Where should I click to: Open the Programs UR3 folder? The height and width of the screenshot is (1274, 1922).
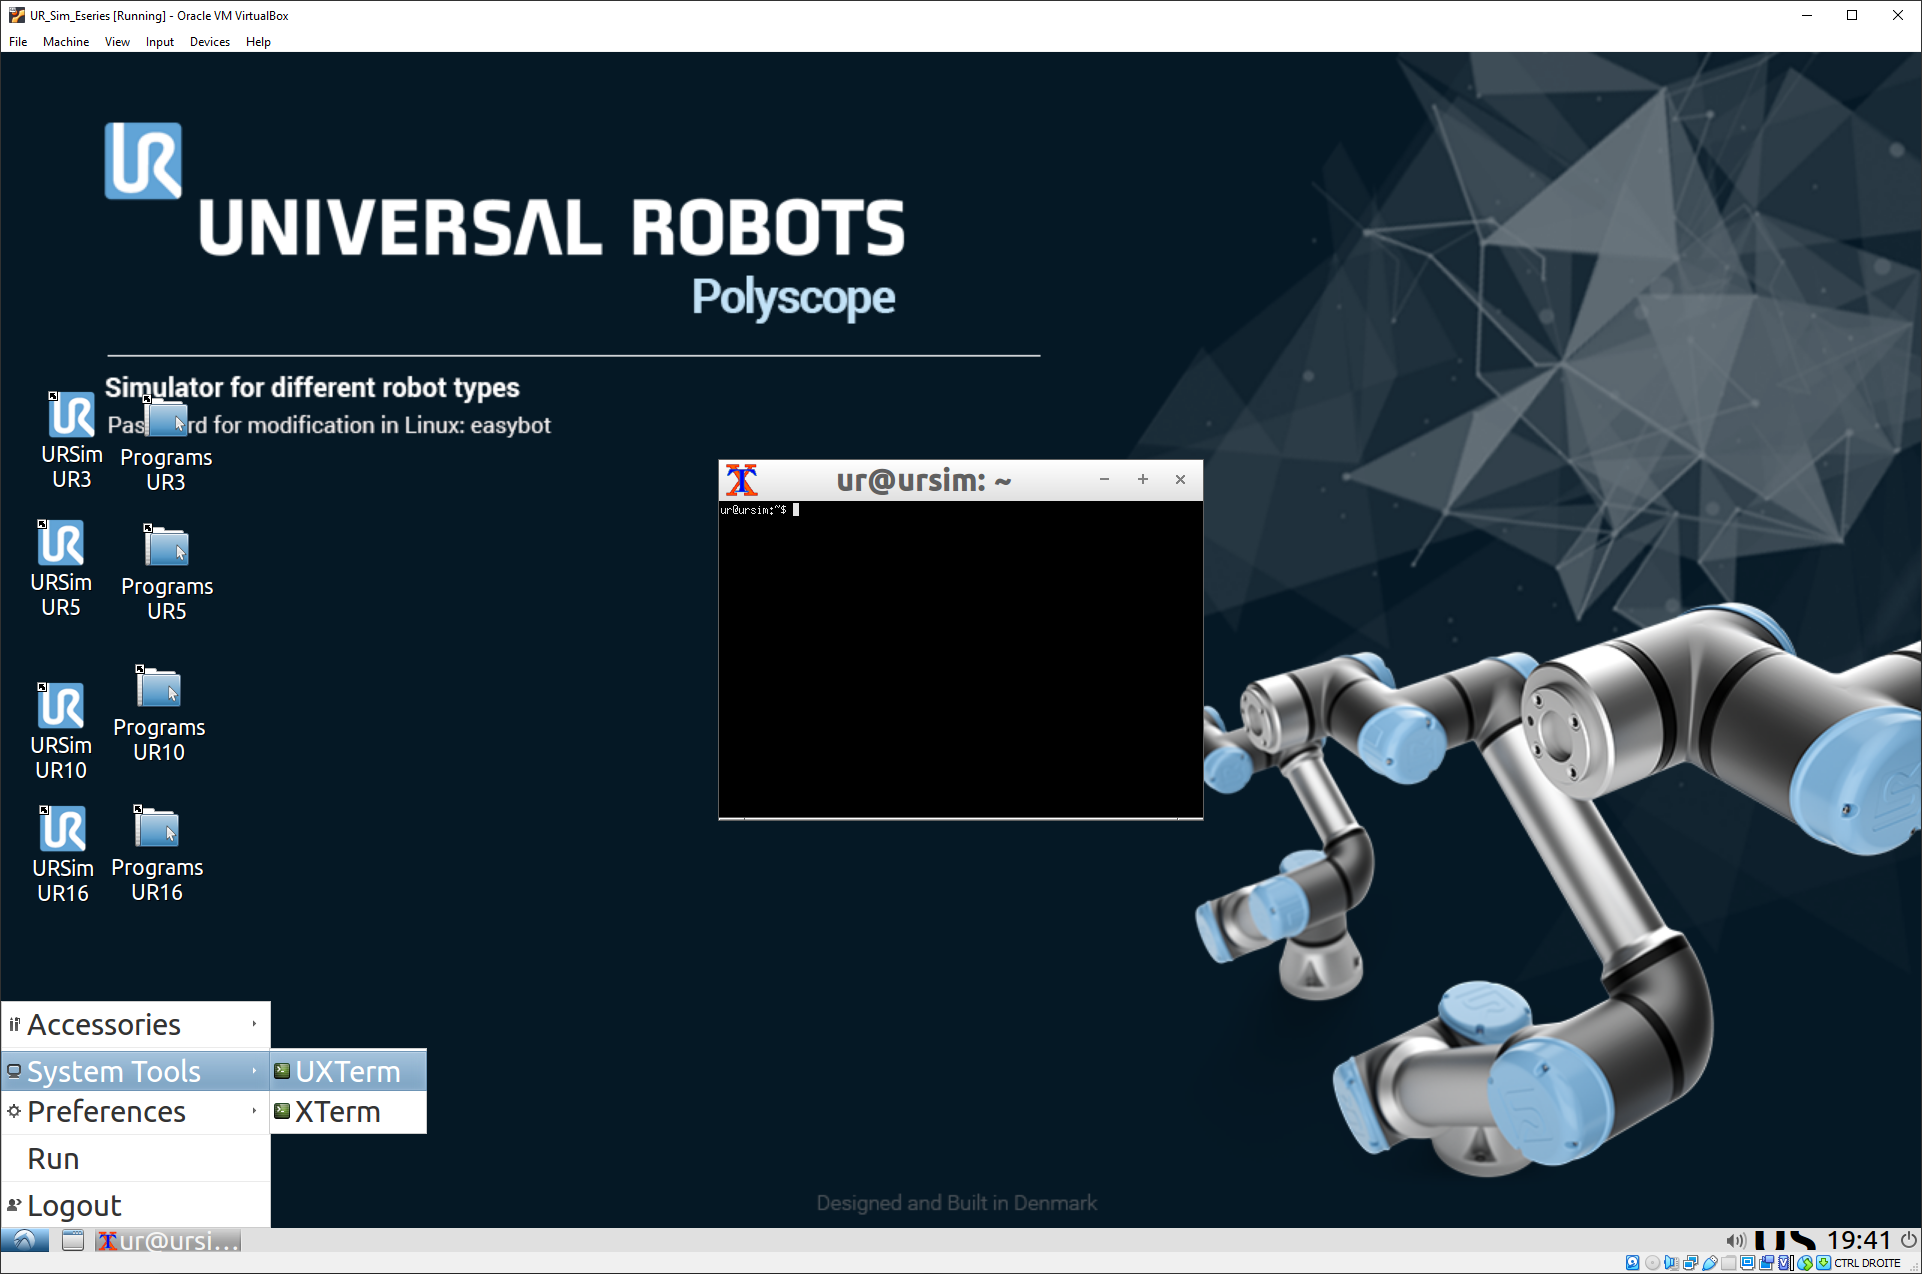(166, 420)
